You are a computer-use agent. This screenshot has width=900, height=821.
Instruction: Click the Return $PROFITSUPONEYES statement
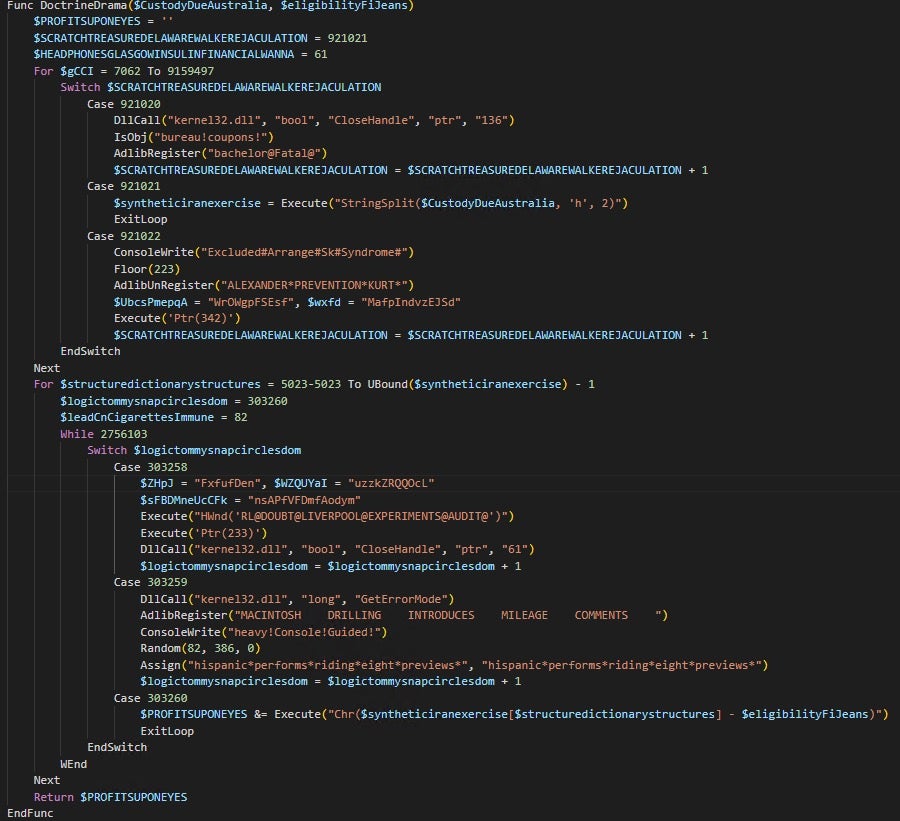coord(110,796)
